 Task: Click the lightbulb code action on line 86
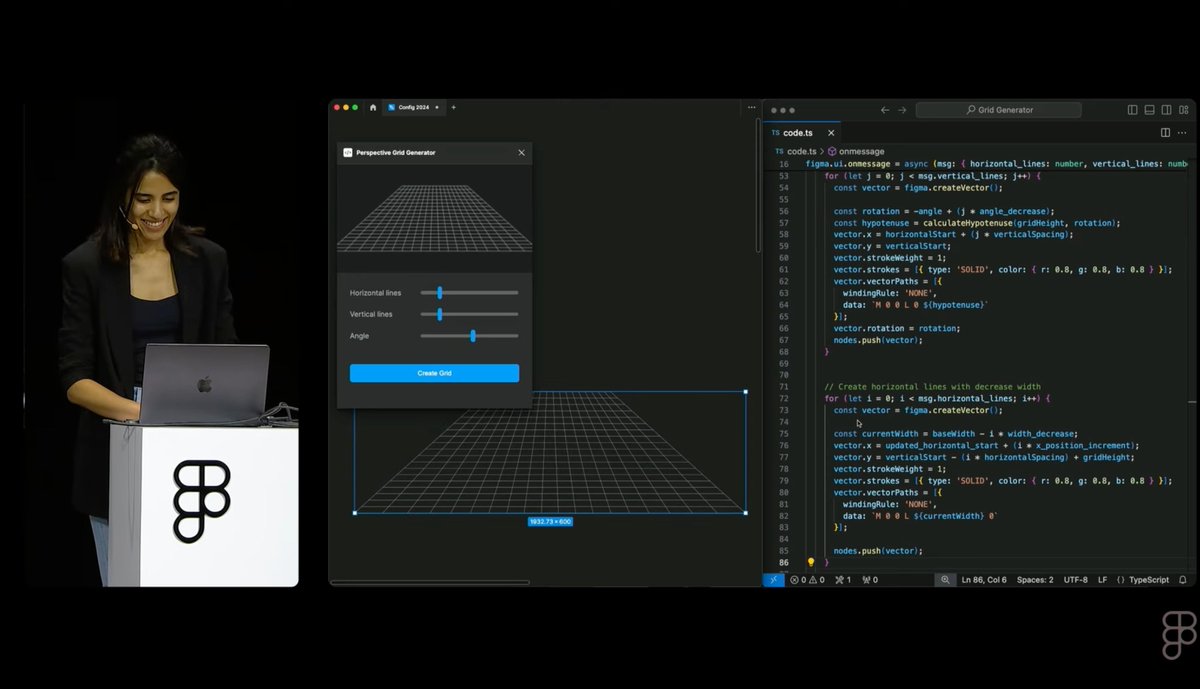click(x=811, y=563)
